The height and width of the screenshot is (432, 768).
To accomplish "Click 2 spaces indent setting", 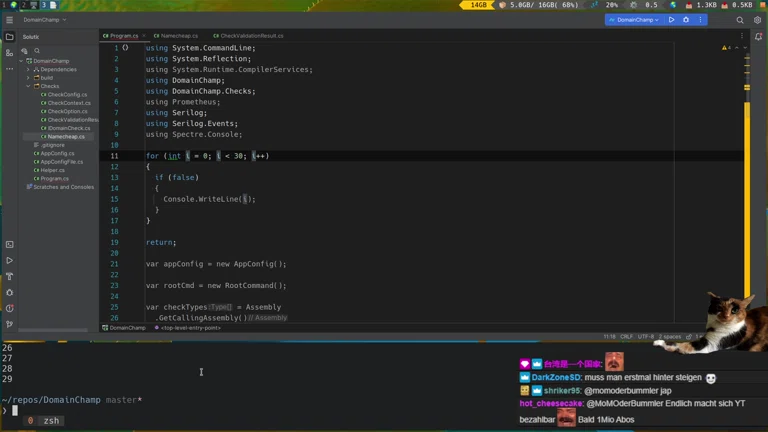I will pos(670,337).
